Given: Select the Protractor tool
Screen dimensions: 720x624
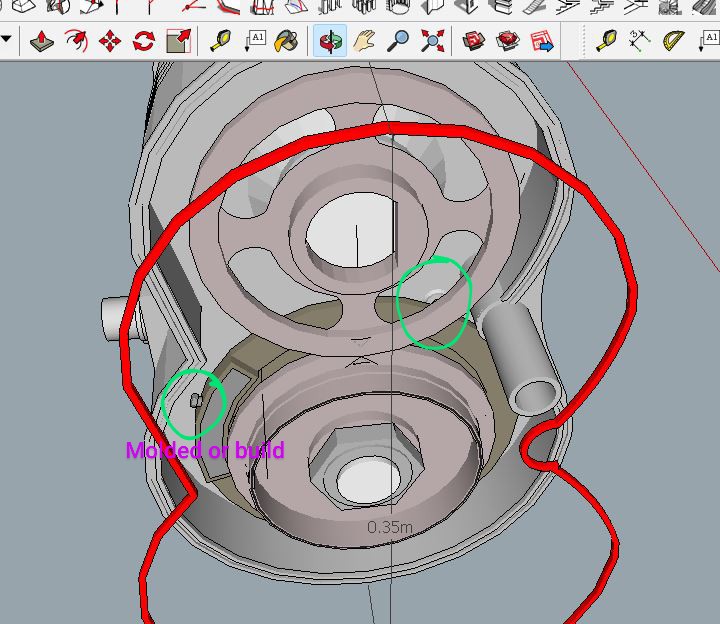Looking at the screenshot, I should (674, 41).
